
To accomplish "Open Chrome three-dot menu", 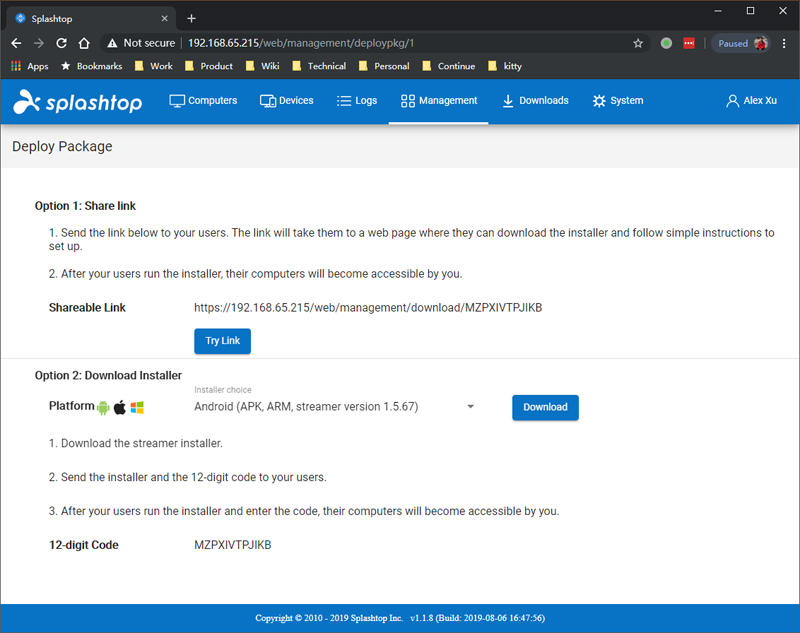I will coord(784,43).
